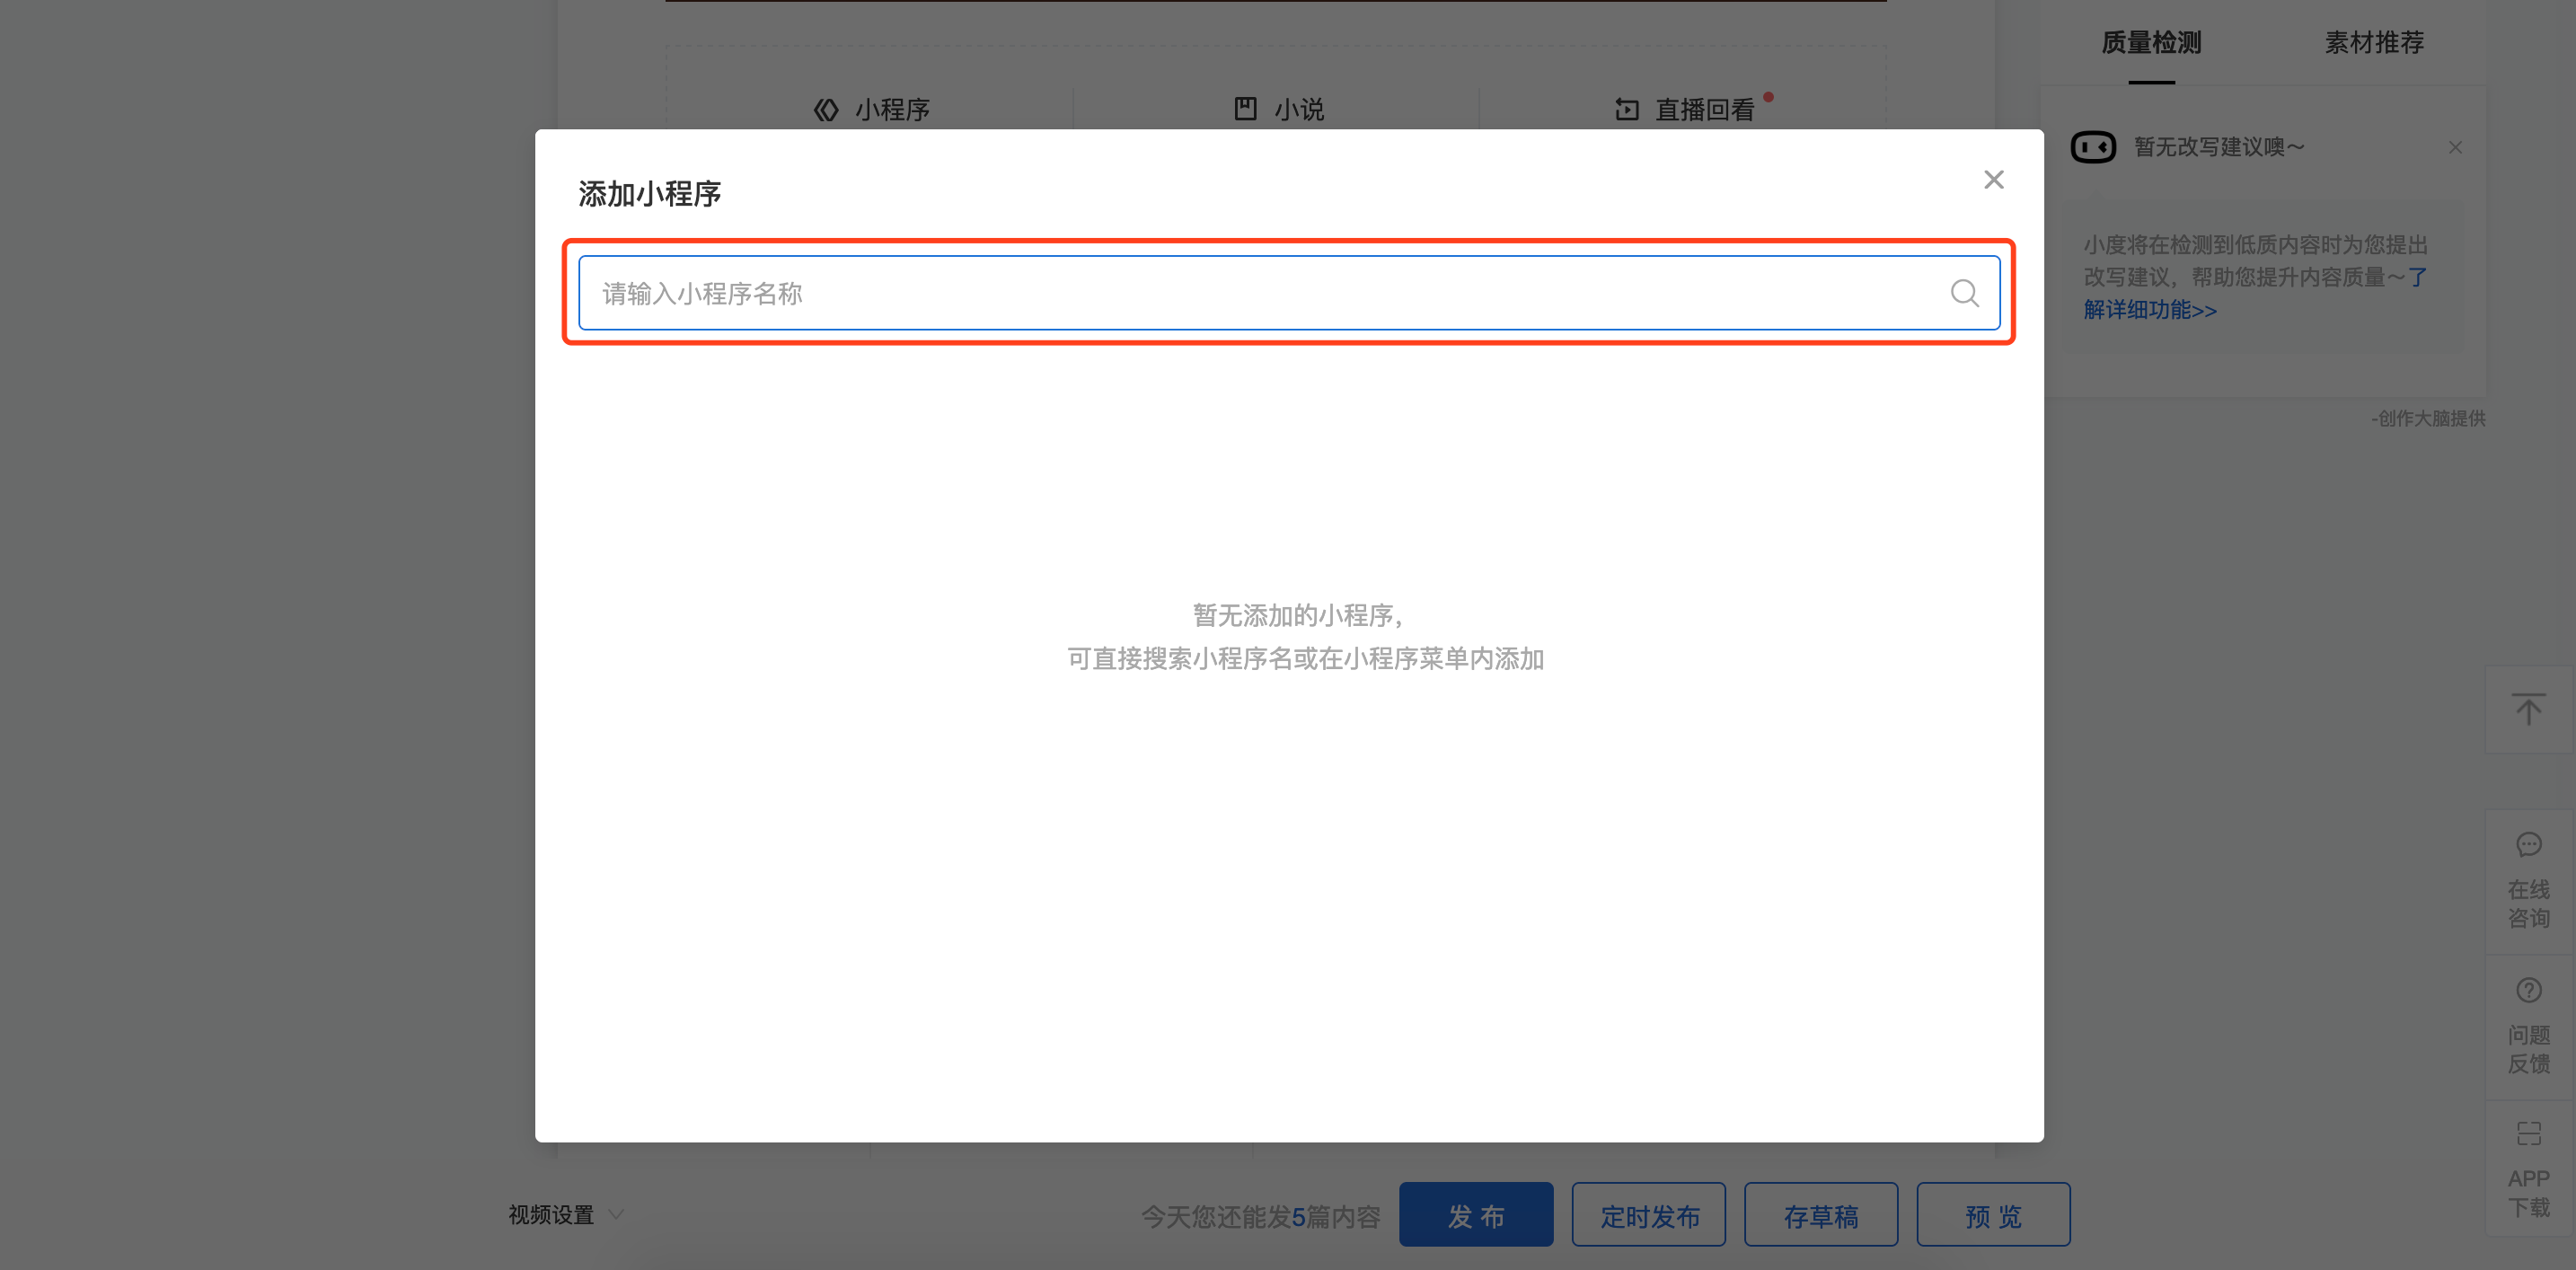The width and height of the screenshot is (2576, 1270).
Task: Dismiss the 暂无改写建议 notice
Action: click(2455, 148)
